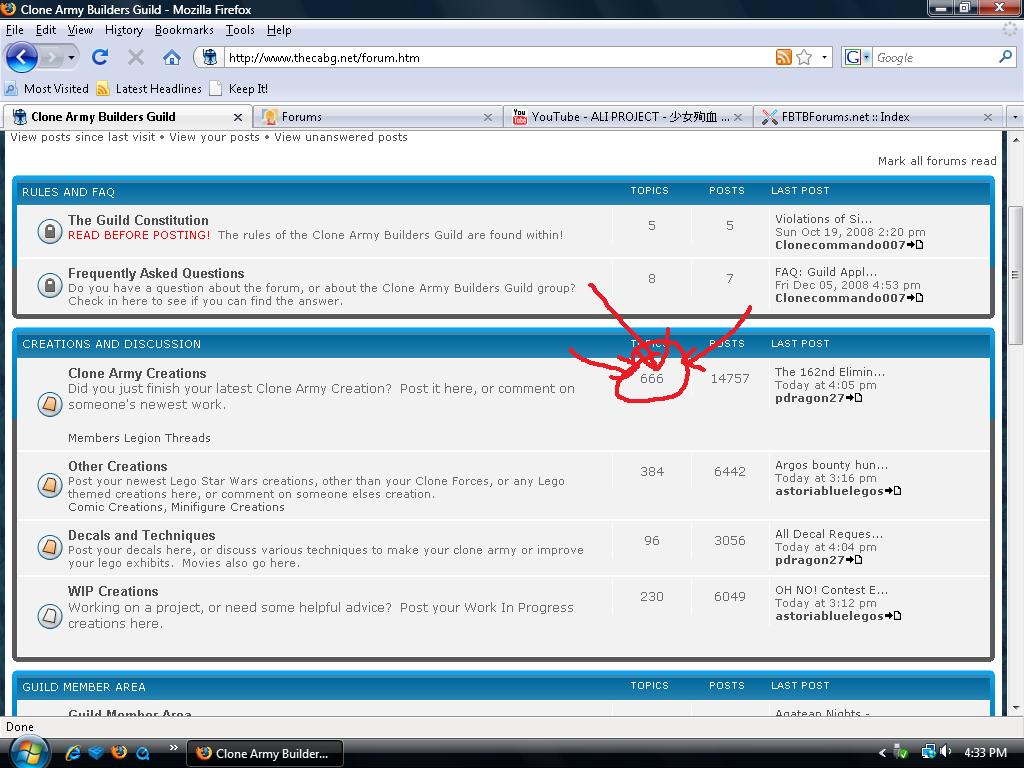Open the volume speaker tray icon

pyautogui.click(x=946, y=752)
